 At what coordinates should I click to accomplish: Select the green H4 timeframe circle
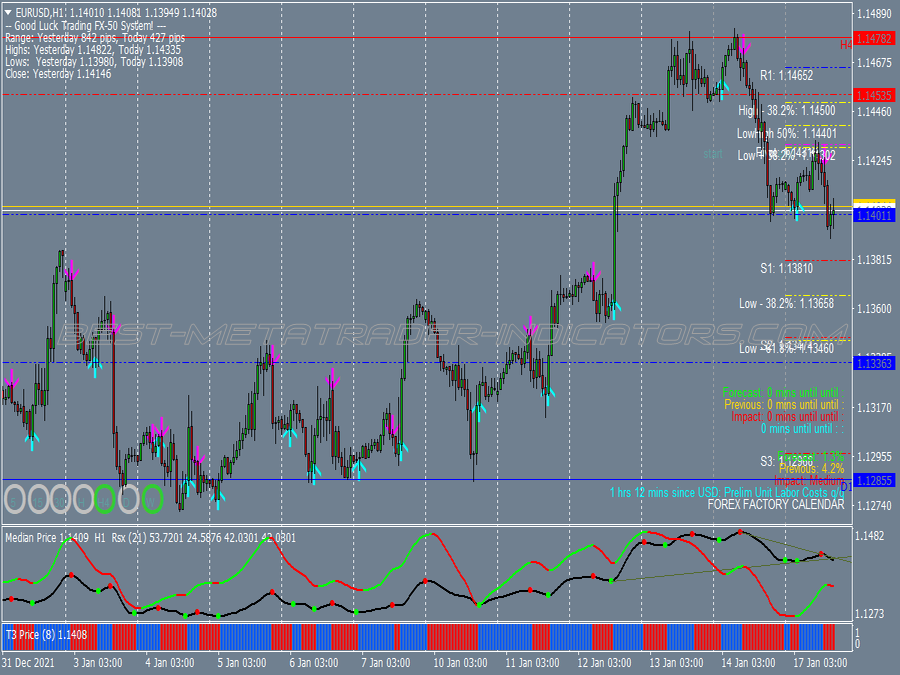105,499
